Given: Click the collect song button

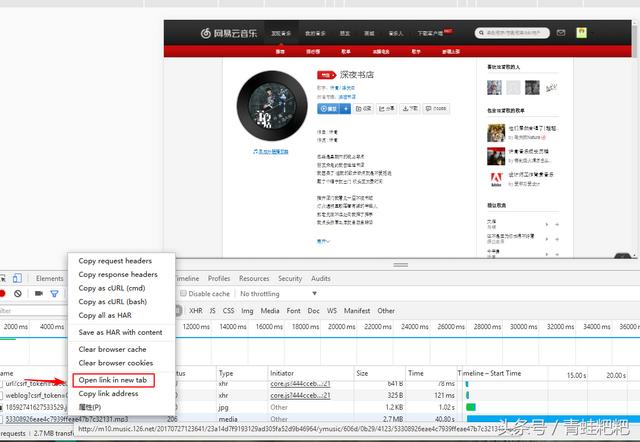Looking at the screenshot, I should coord(363,109).
